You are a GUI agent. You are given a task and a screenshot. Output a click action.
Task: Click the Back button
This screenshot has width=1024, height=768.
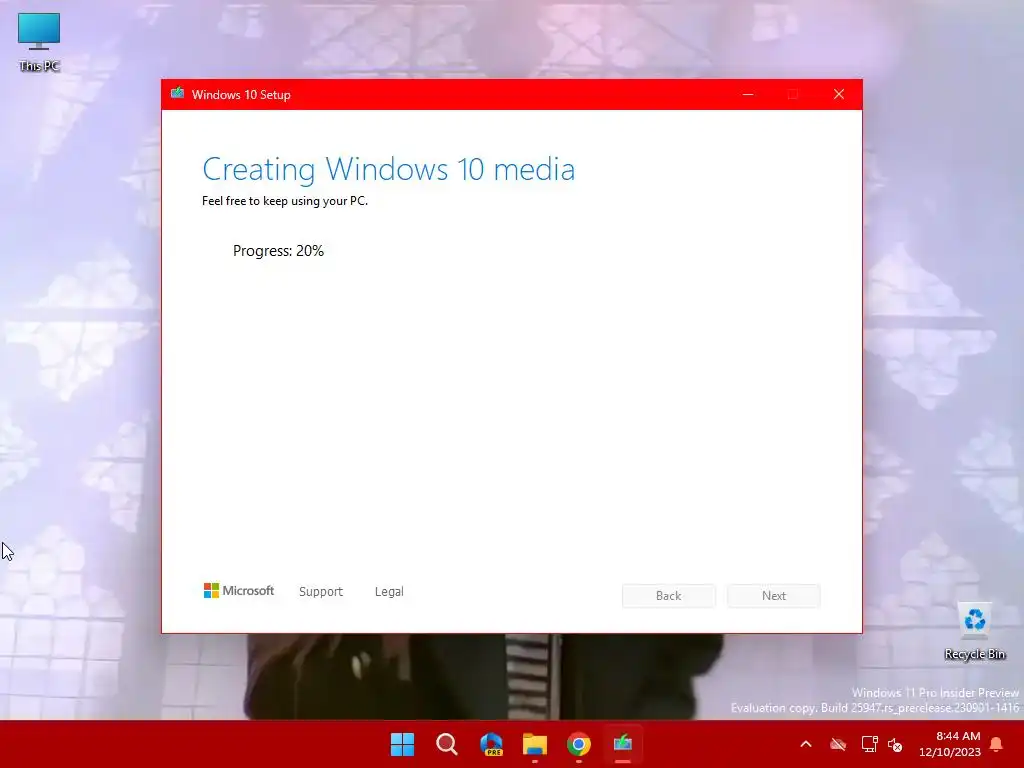669,596
